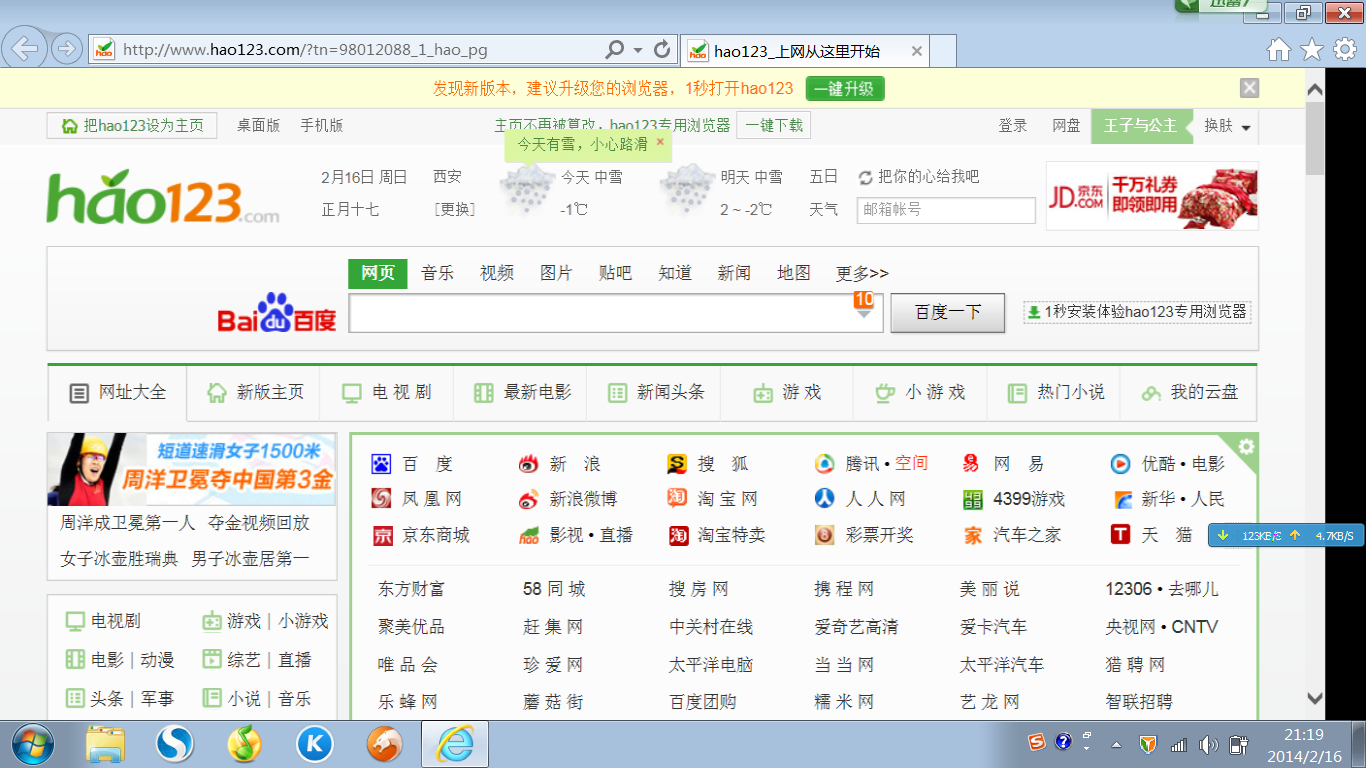Open Favorites star icon
The width and height of the screenshot is (1366, 768).
pyautogui.click(x=1312, y=49)
